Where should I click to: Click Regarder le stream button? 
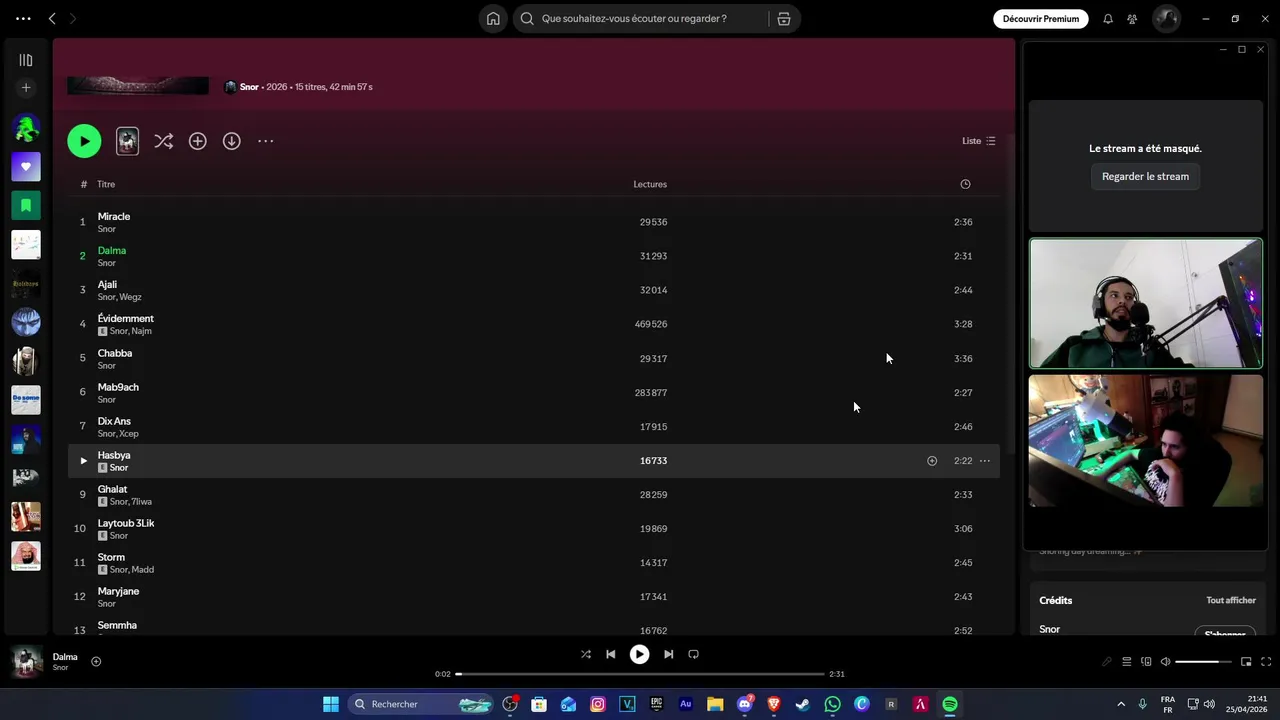coord(1145,176)
